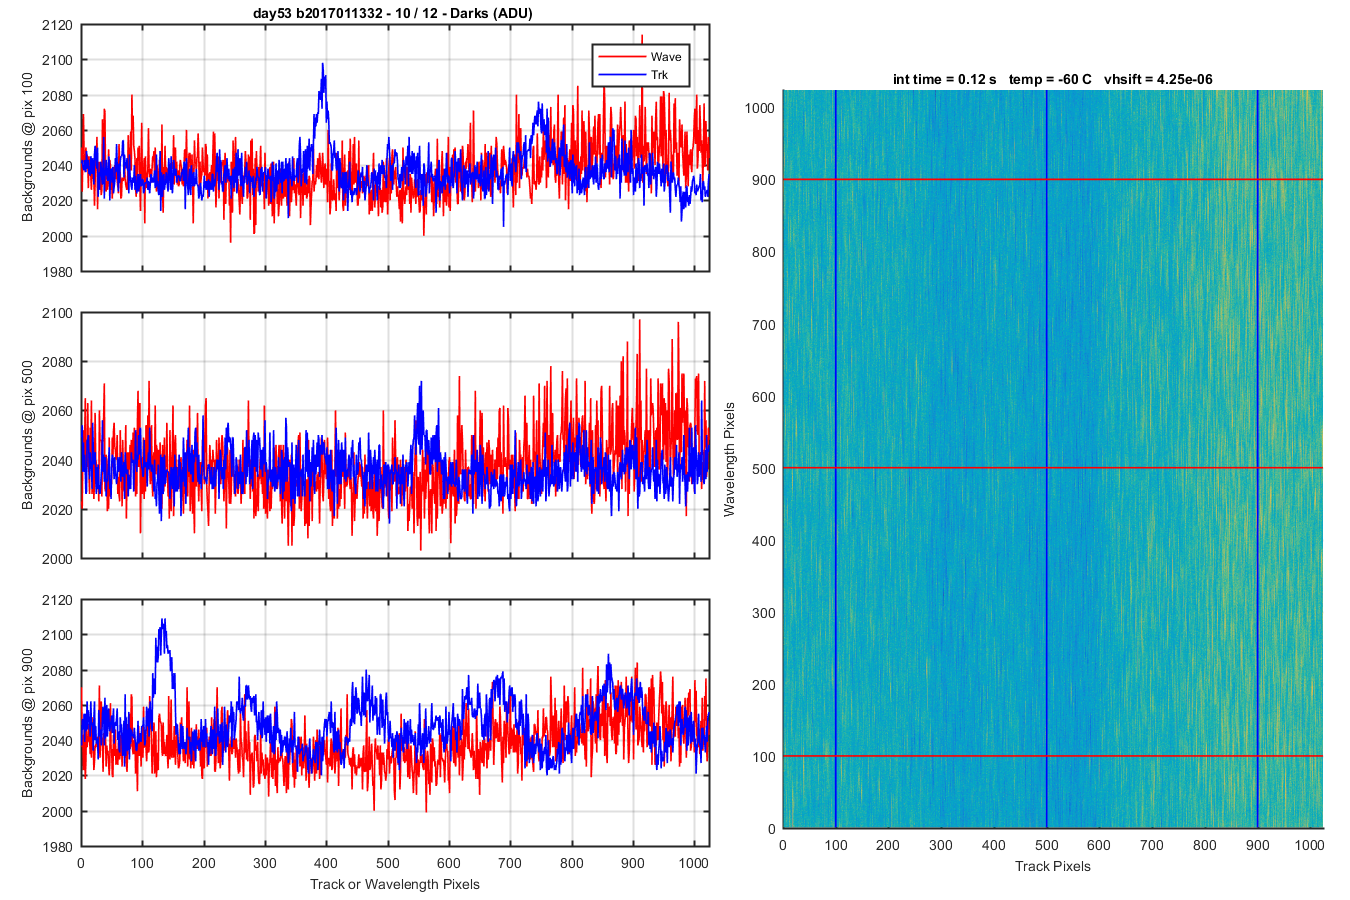The width and height of the screenshot is (1350, 900).
Task: Click the plot title 'day53 b2017011332 - 10 / 12 - Darks (ADU)'
Action: [x=393, y=13]
